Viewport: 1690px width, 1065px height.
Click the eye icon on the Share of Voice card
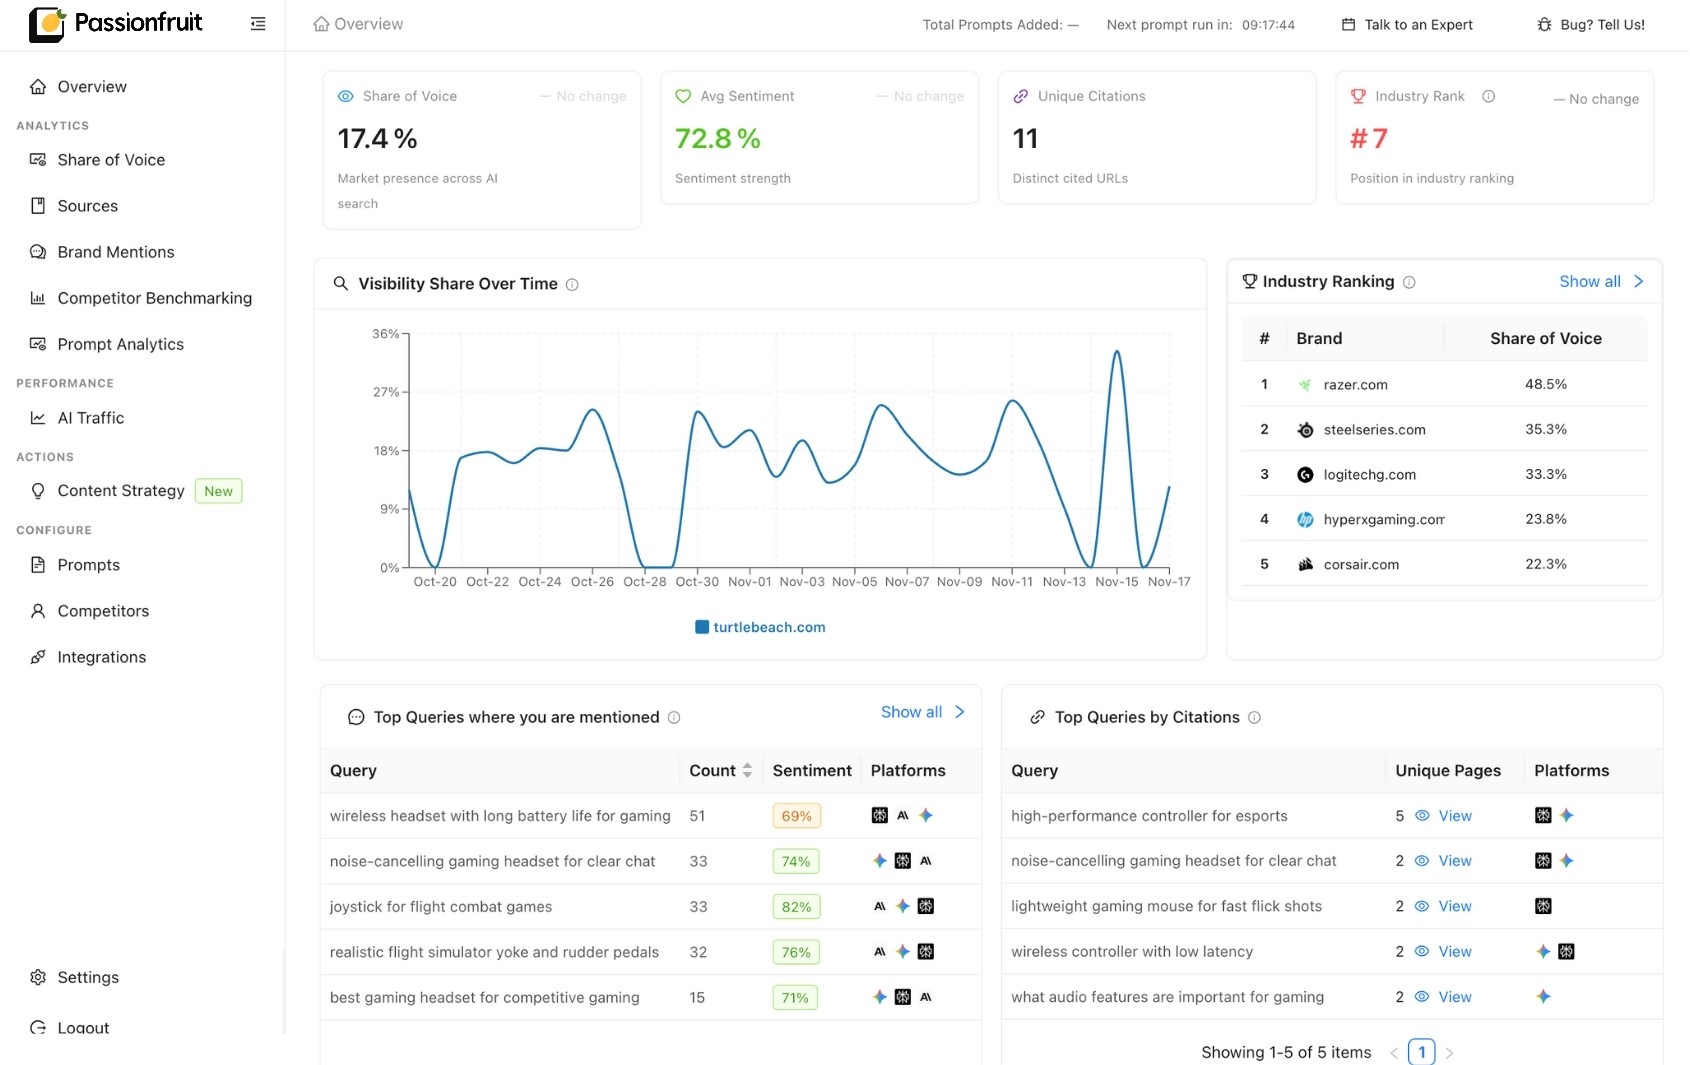tap(346, 96)
